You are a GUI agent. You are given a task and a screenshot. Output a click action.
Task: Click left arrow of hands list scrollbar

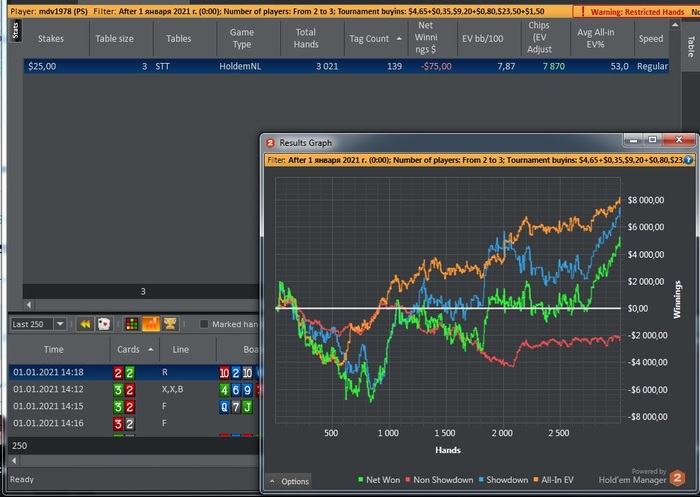(14, 460)
